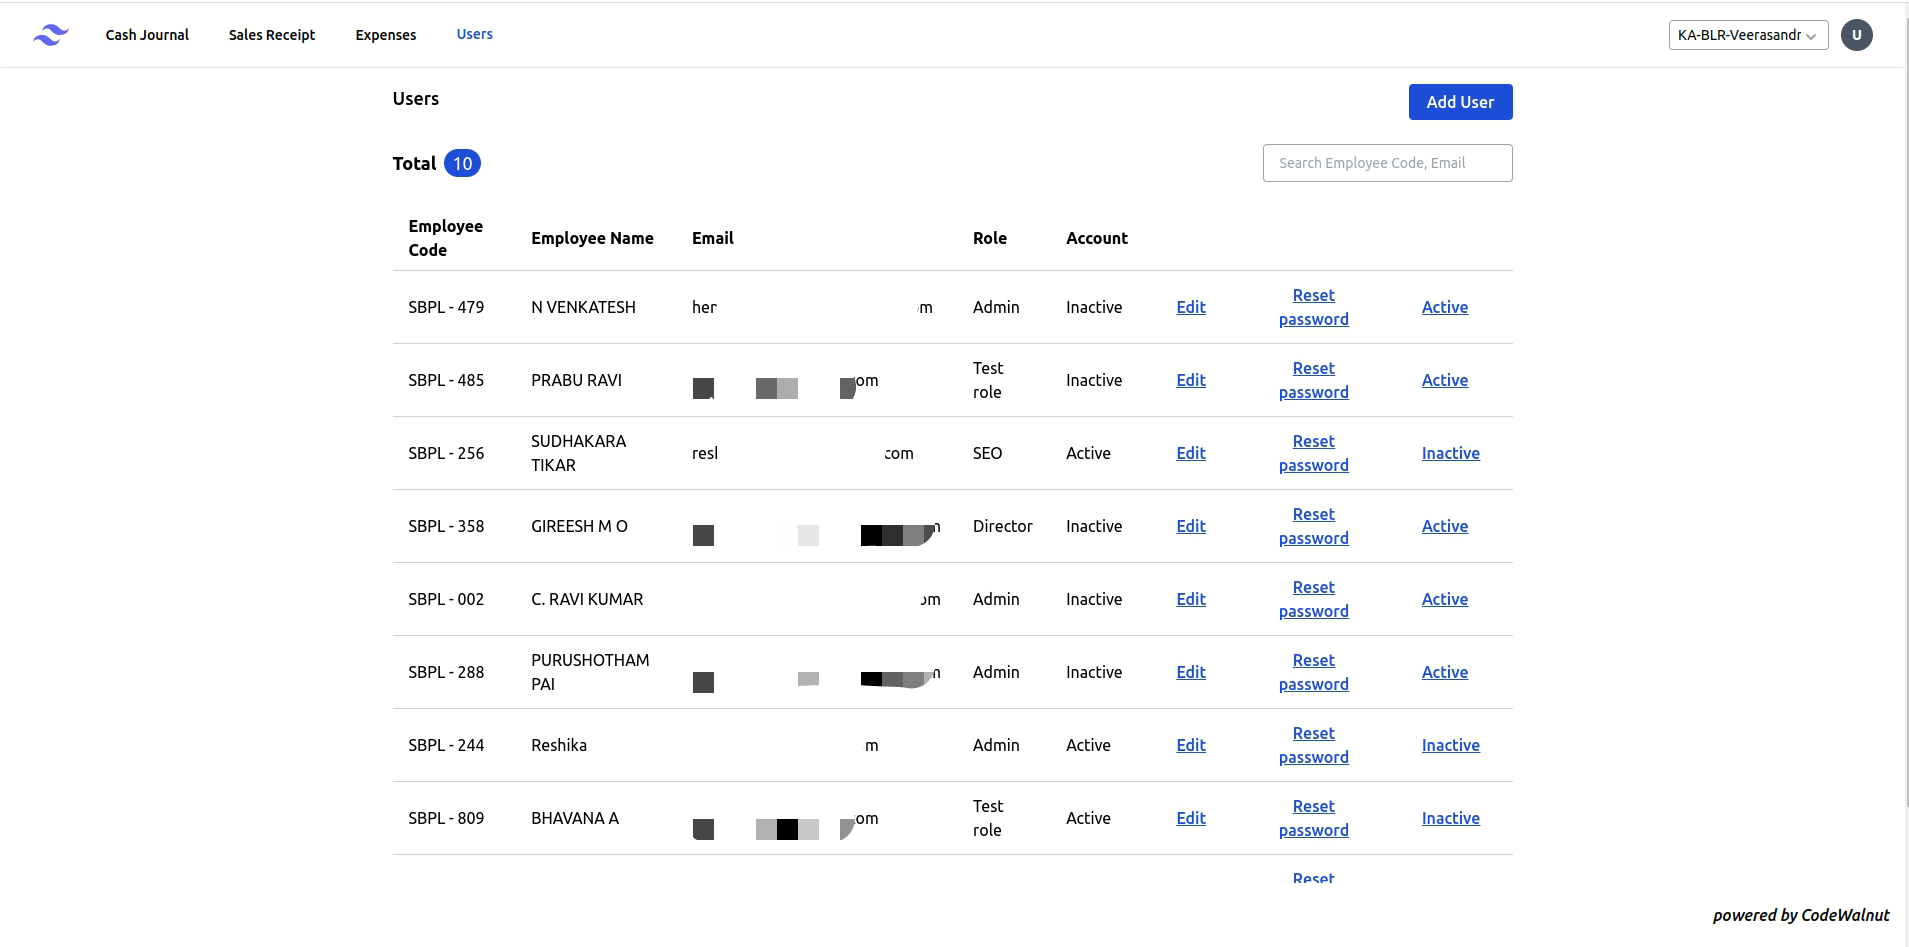Edit user GIREESH M O

pyautogui.click(x=1191, y=526)
